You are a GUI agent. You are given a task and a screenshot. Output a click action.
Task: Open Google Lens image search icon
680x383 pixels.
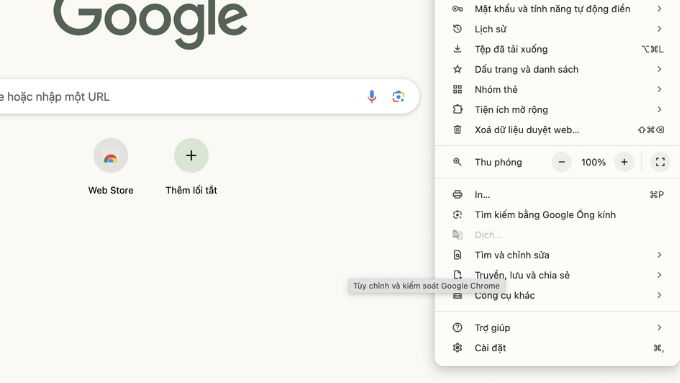point(398,96)
